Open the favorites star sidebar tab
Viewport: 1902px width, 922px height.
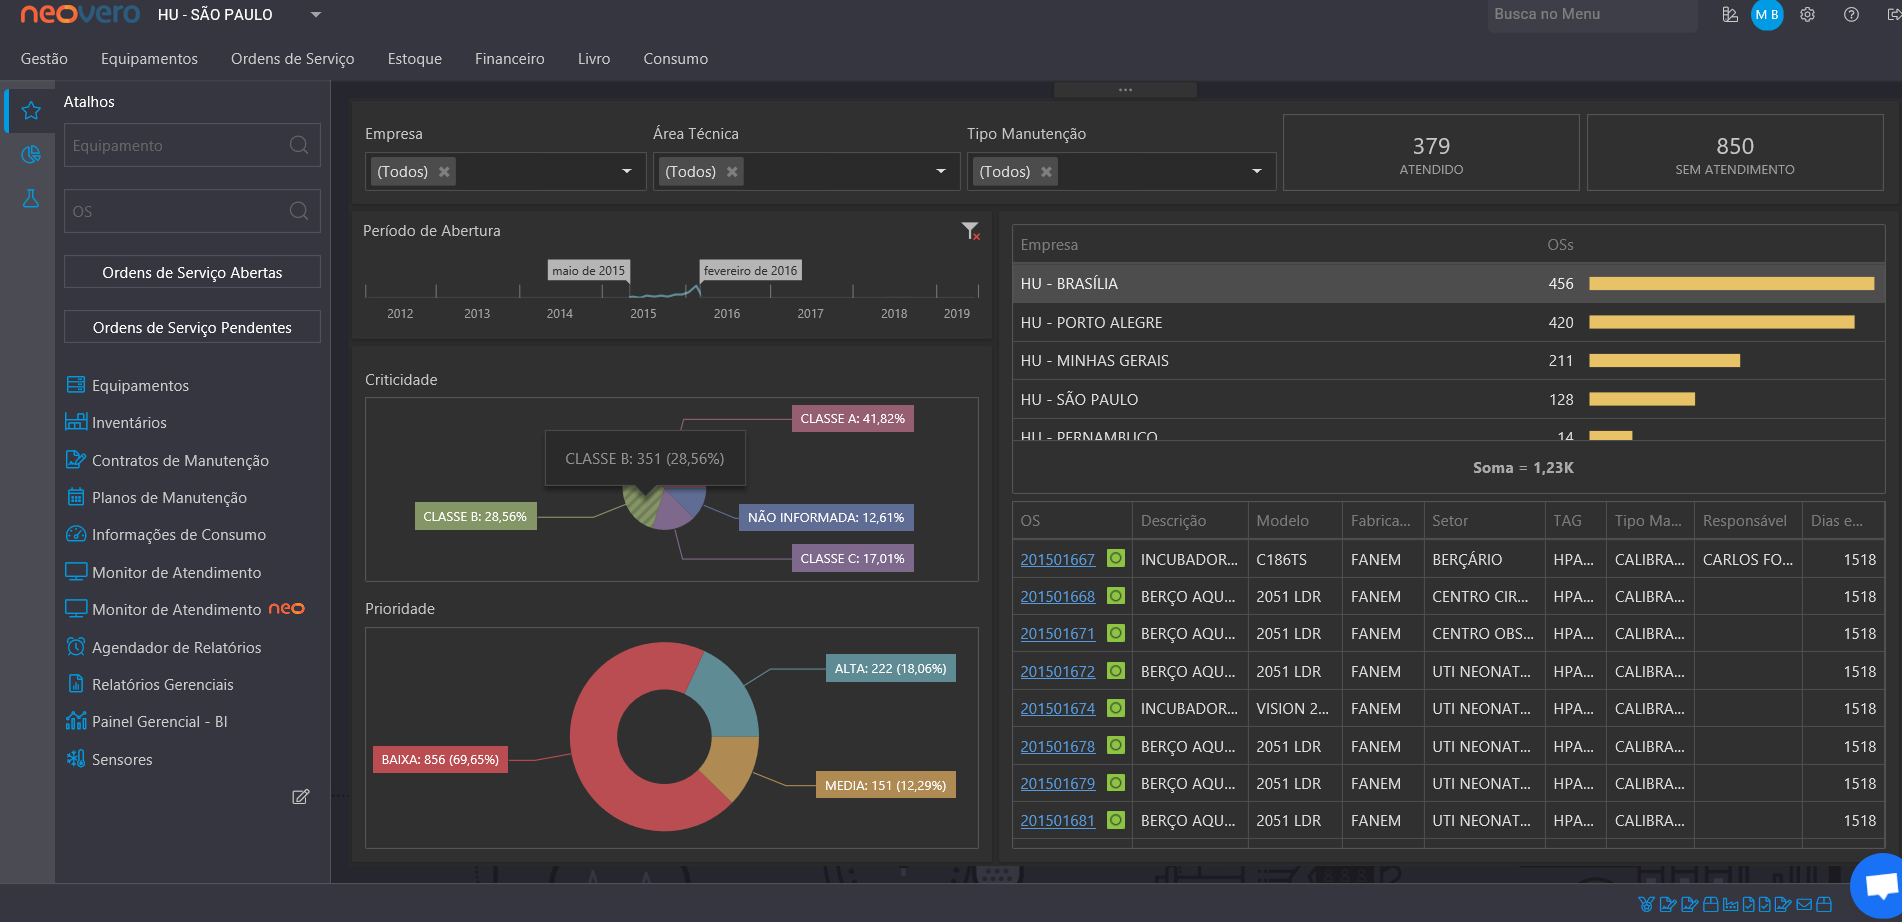tap(31, 110)
